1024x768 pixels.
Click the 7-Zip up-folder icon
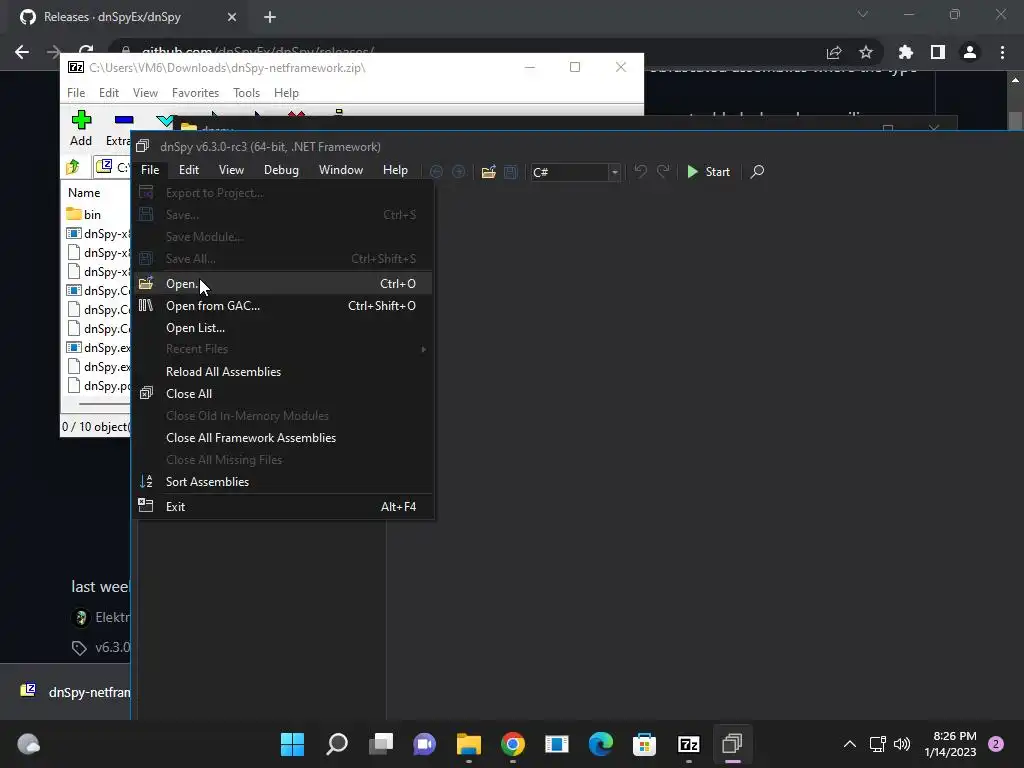tap(73, 167)
